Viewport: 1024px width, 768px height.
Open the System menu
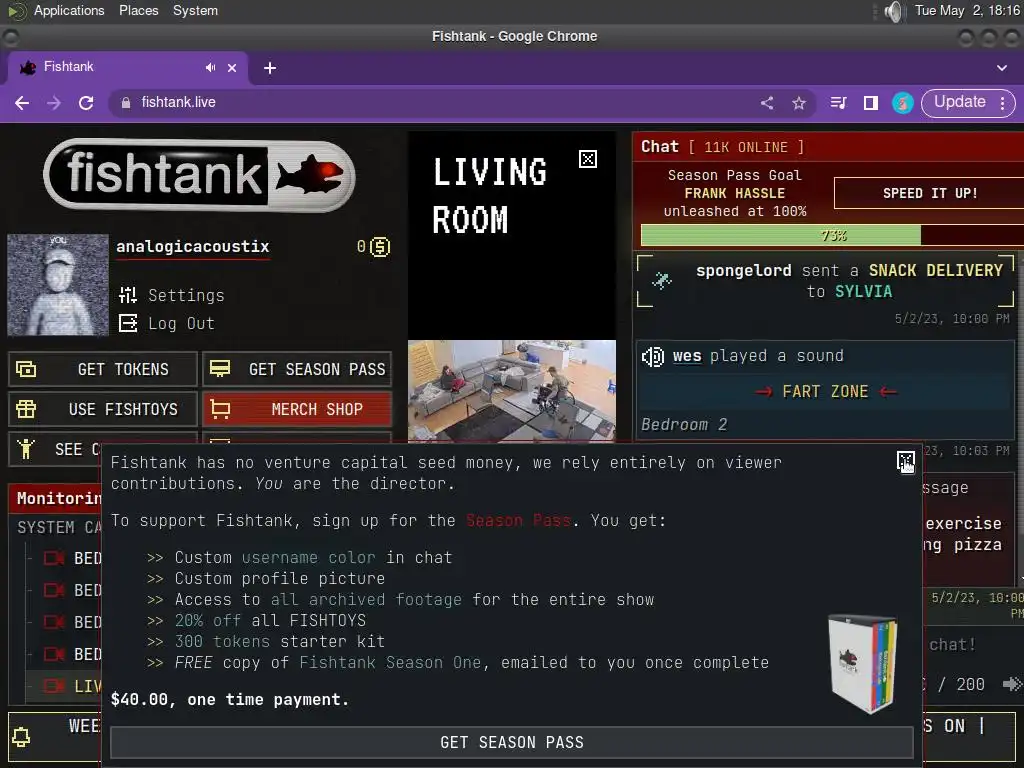coord(195,10)
